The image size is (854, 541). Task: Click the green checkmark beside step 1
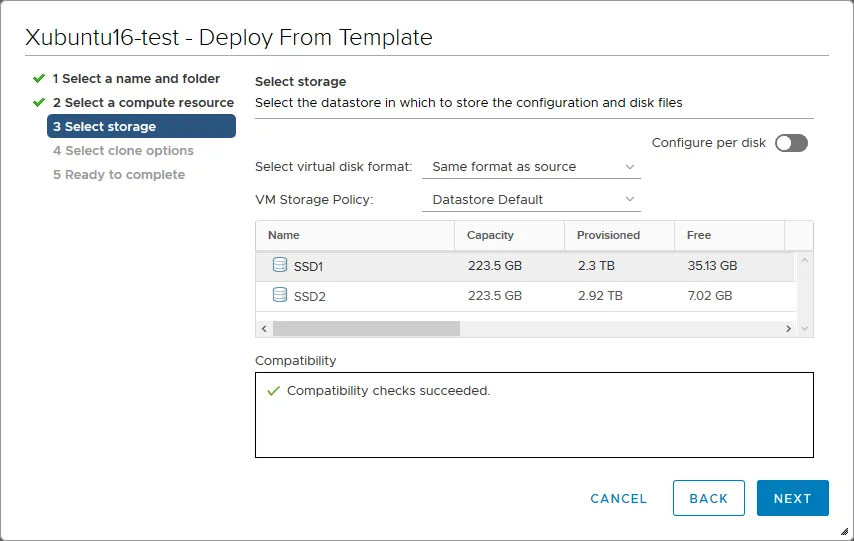click(39, 78)
